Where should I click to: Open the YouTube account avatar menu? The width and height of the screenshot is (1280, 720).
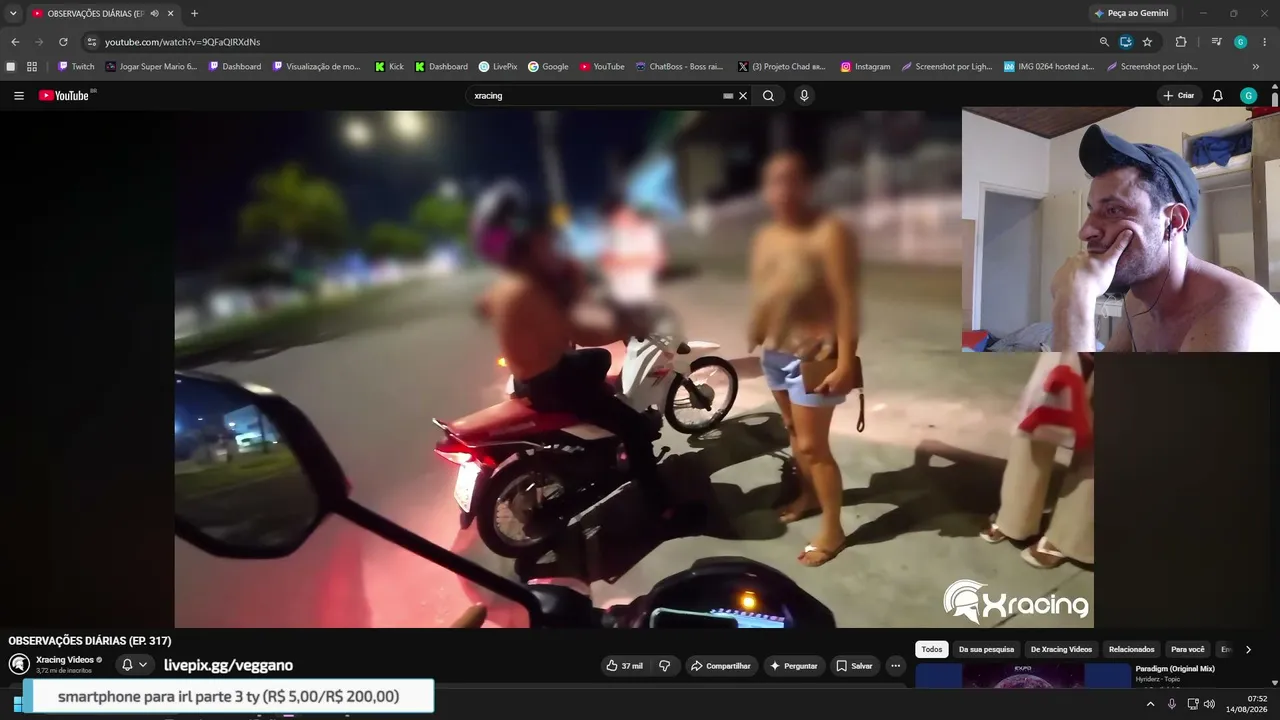pyautogui.click(x=1248, y=96)
